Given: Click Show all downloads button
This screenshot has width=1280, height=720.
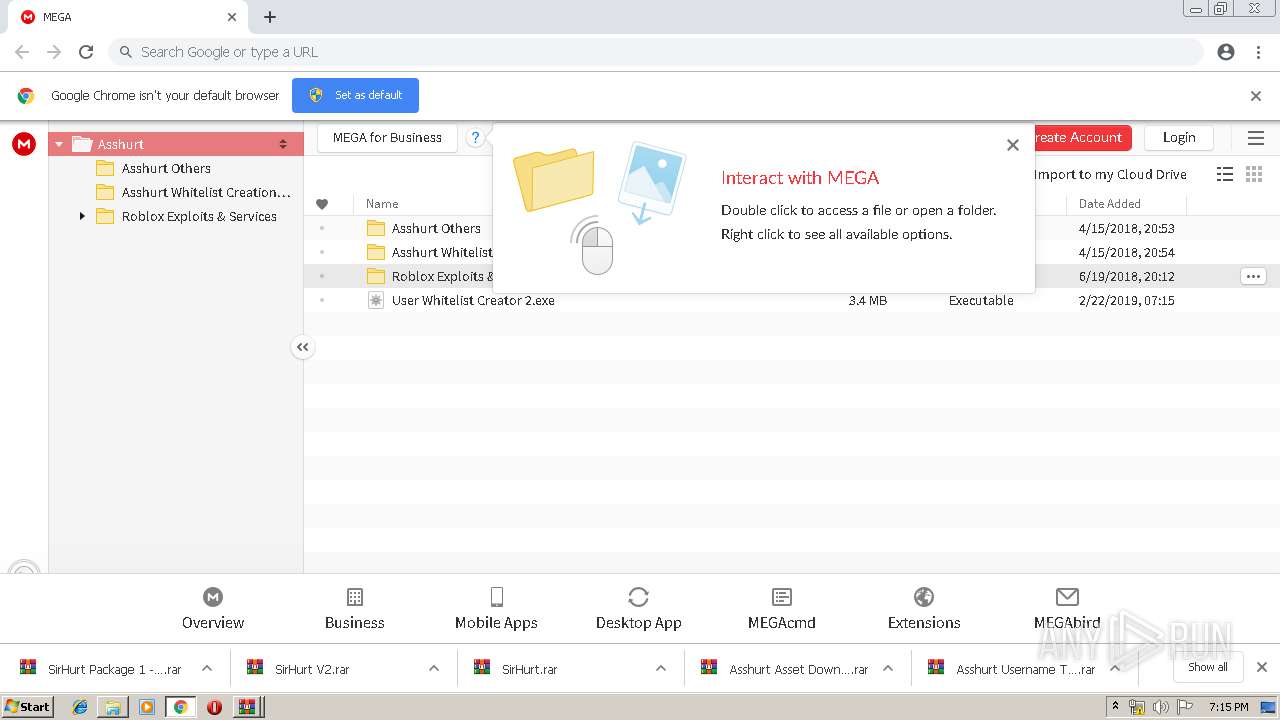Looking at the screenshot, I should coord(1208,667).
